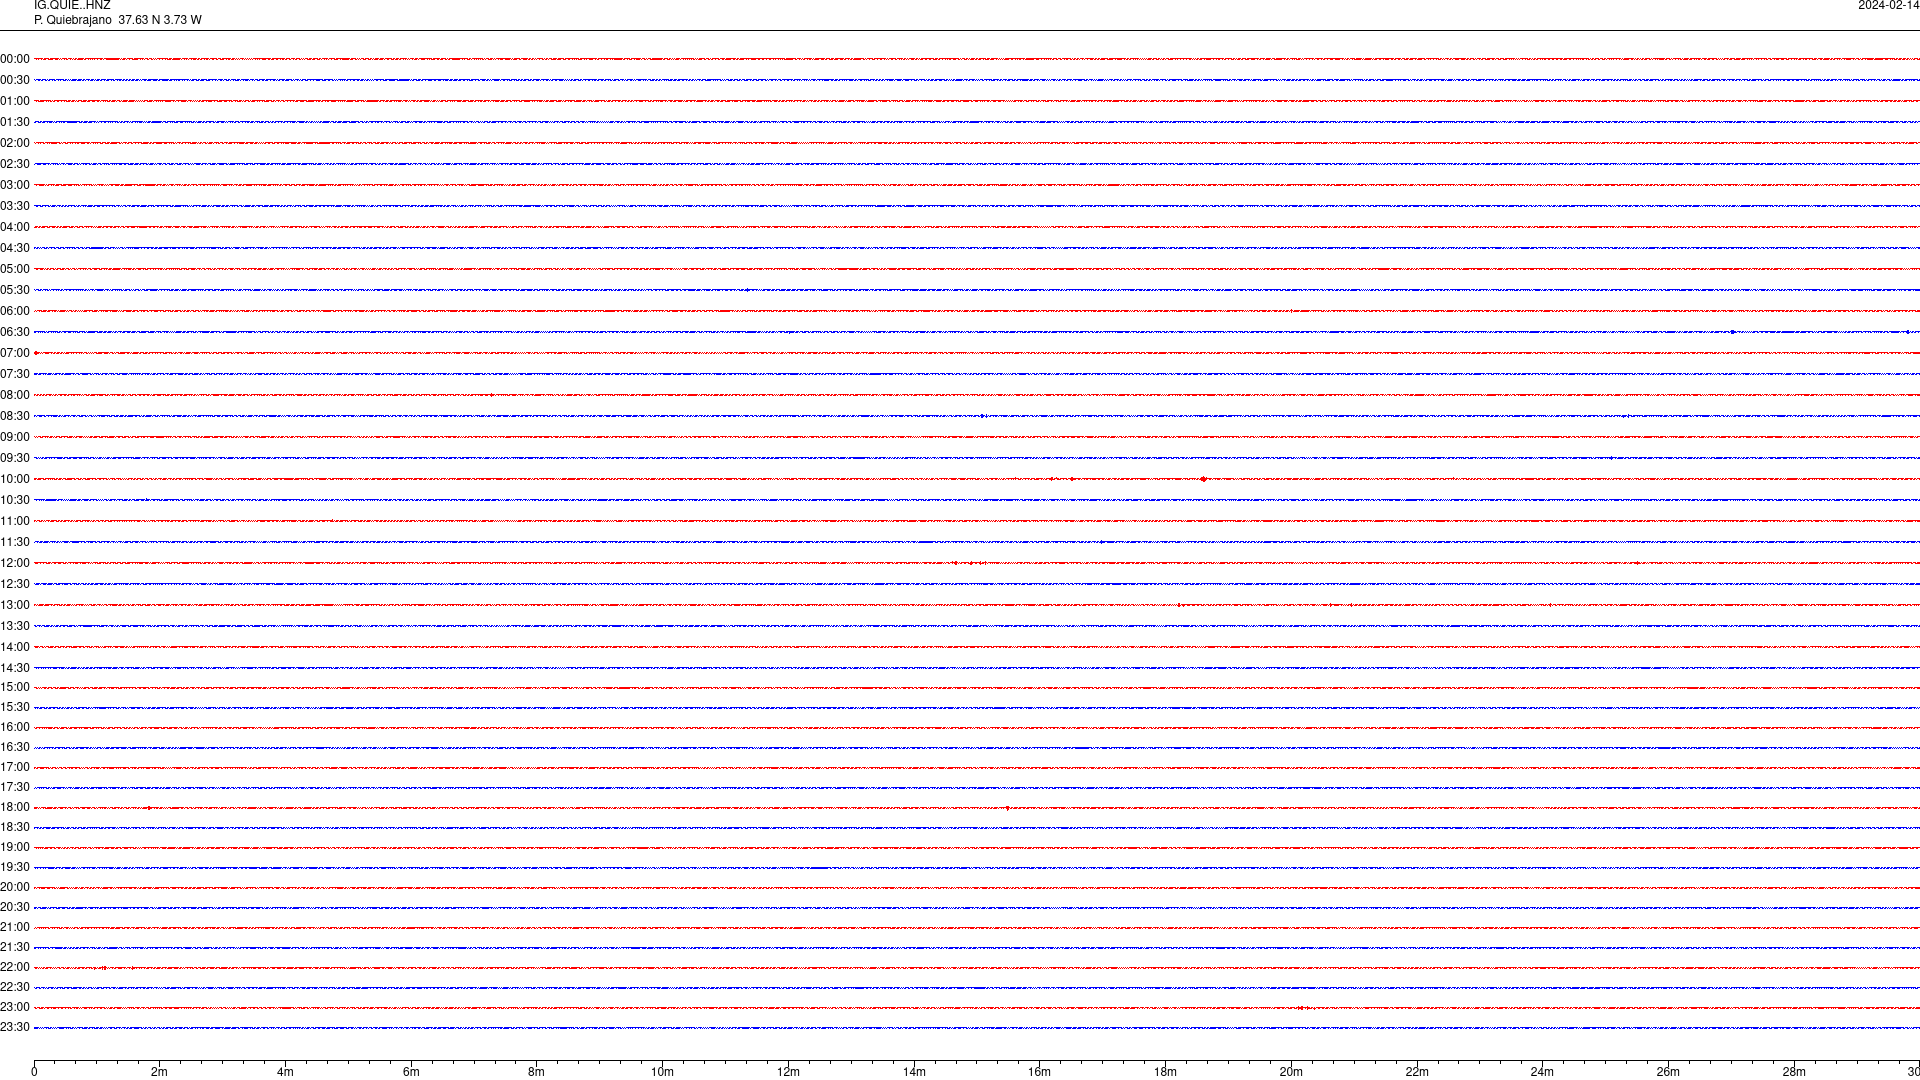Image resolution: width=1920 pixels, height=1080 pixels.
Task: Select the 15:30 time row label
Action: pyautogui.click(x=15, y=707)
